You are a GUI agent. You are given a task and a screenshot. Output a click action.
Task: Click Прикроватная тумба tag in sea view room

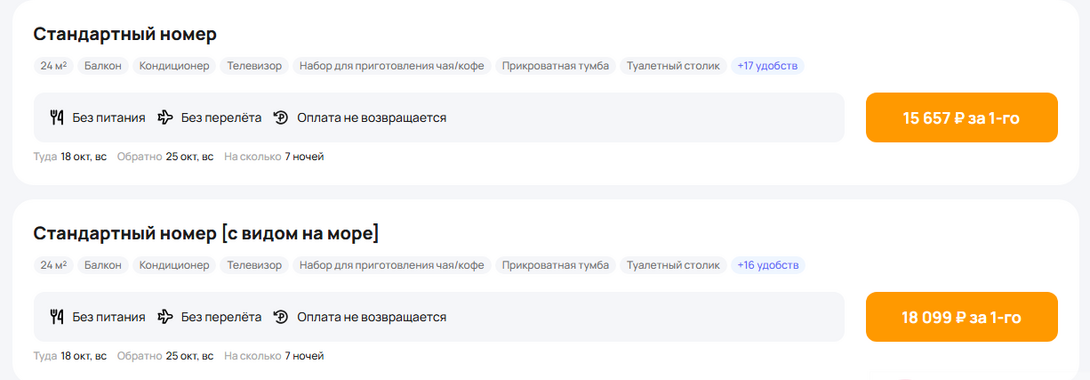(555, 265)
